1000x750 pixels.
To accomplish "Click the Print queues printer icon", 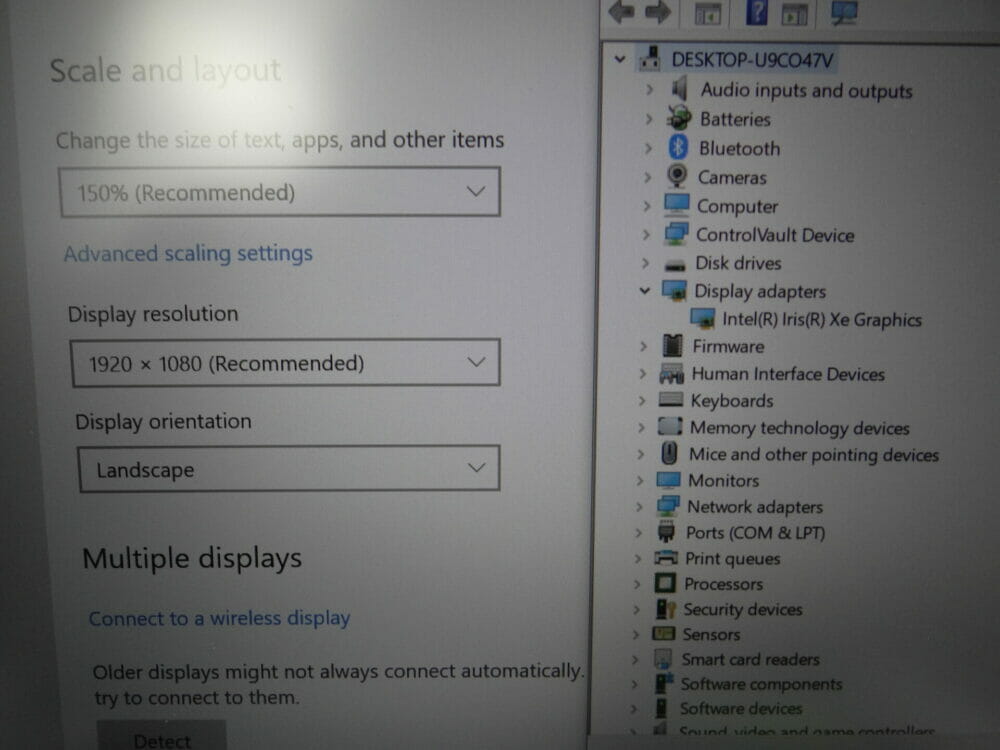I will pos(666,557).
